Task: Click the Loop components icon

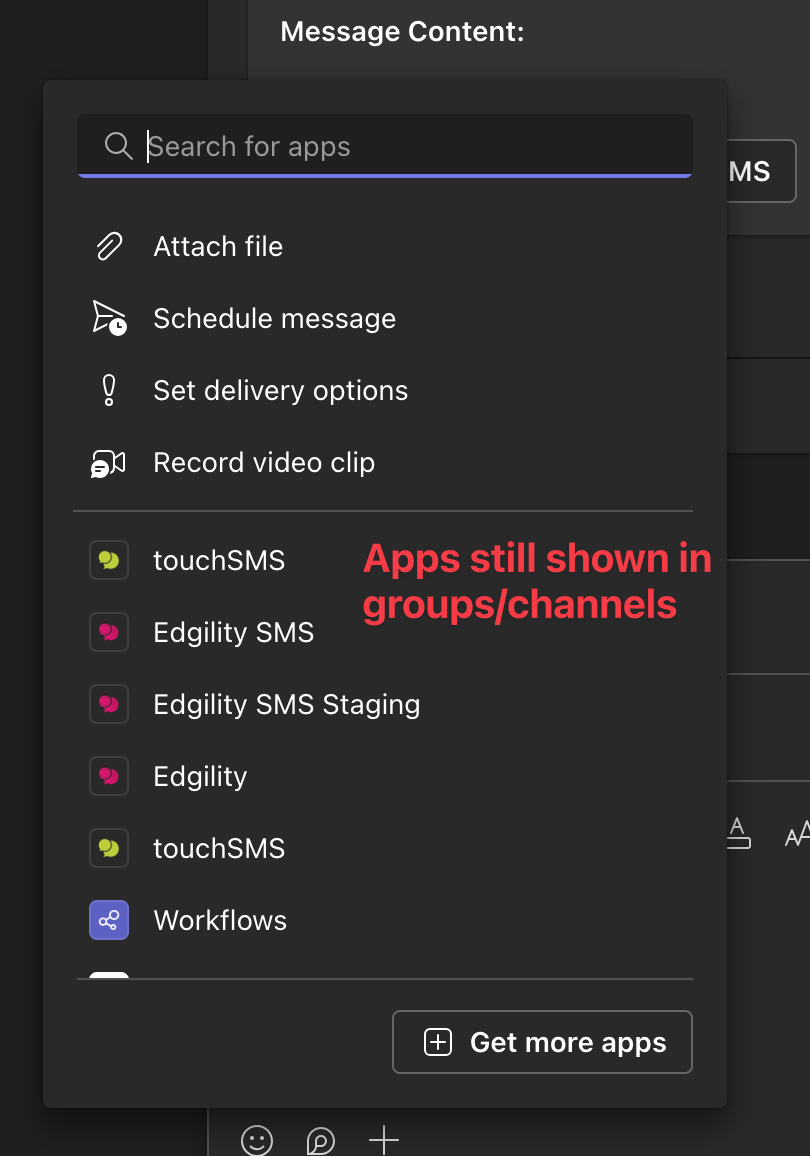Action: click(x=321, y=1141)
